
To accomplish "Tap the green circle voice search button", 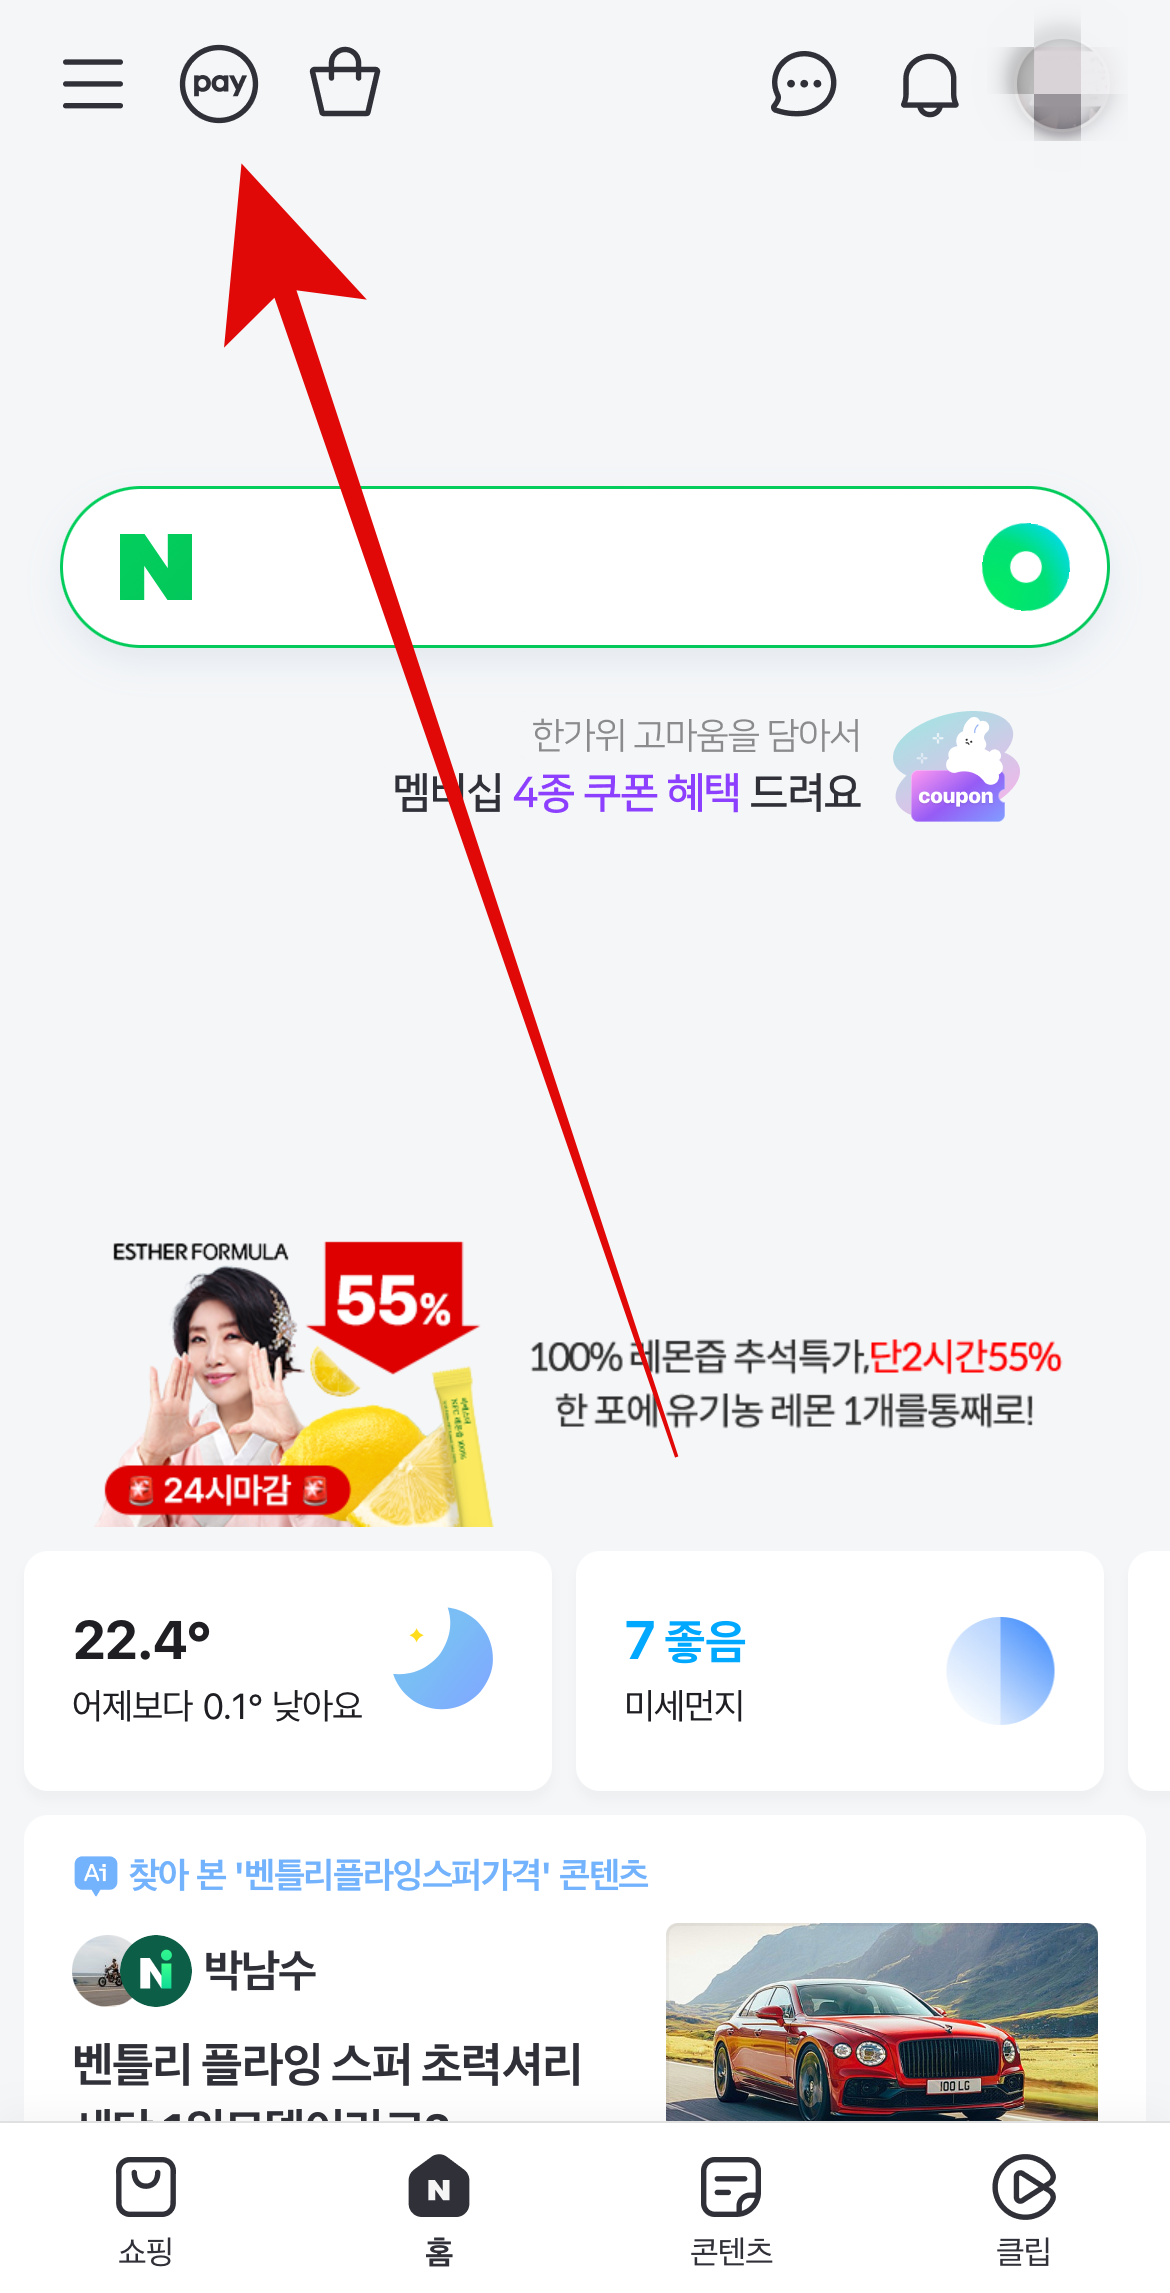I will [x=1026, y=567].
